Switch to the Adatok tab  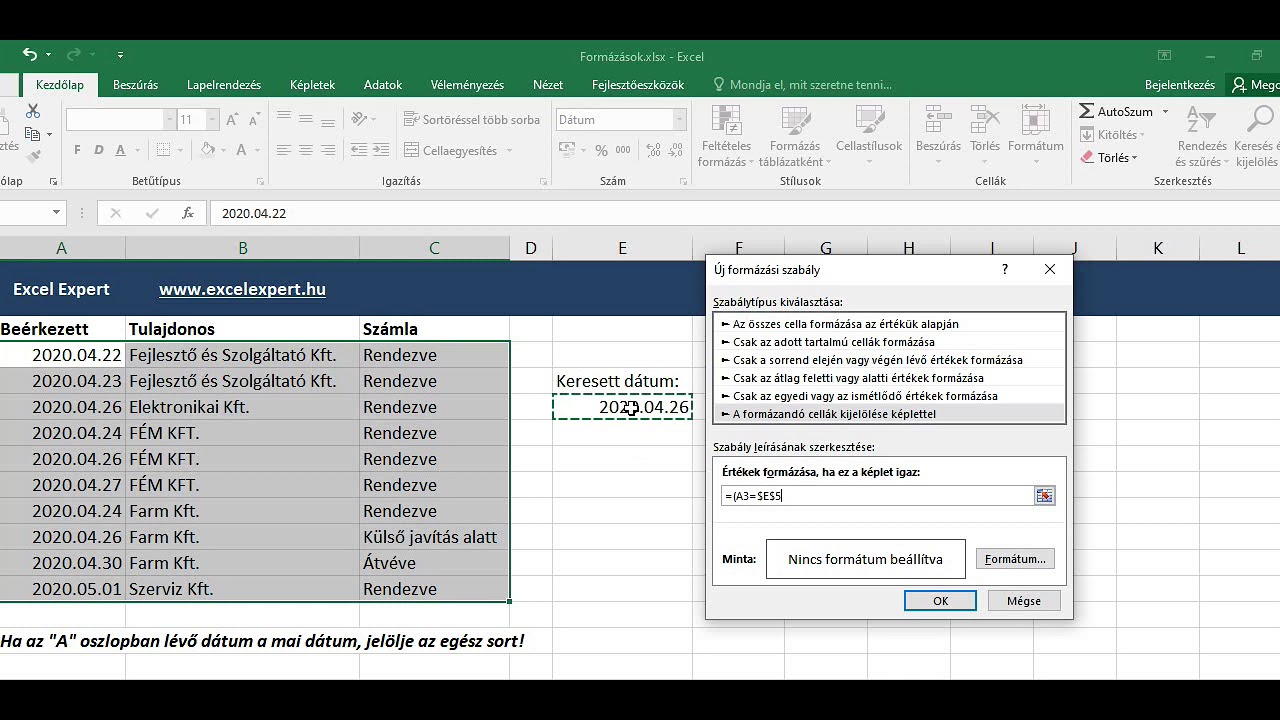pyautogui.click(x=383, y=85)
